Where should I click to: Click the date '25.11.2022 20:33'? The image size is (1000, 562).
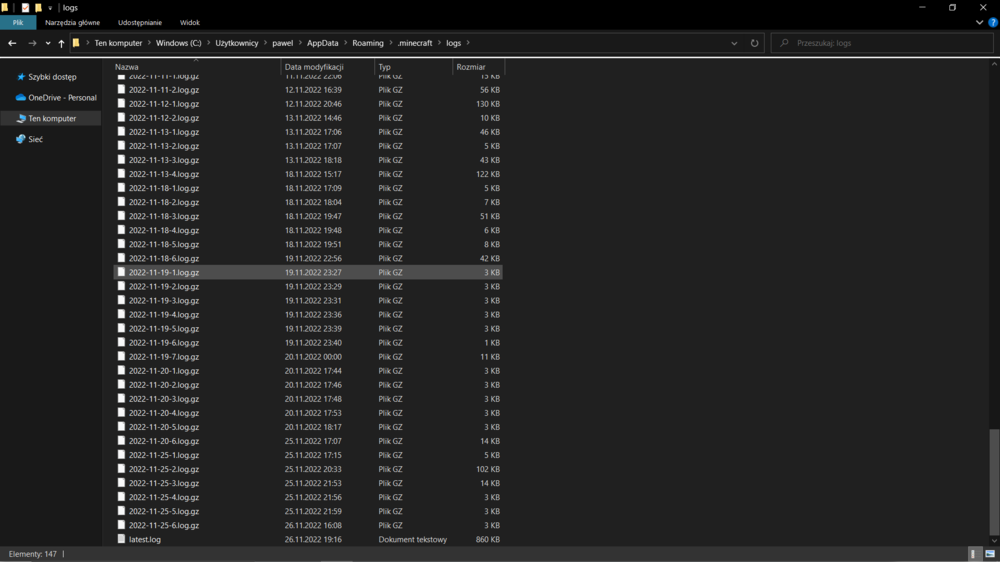313,469
